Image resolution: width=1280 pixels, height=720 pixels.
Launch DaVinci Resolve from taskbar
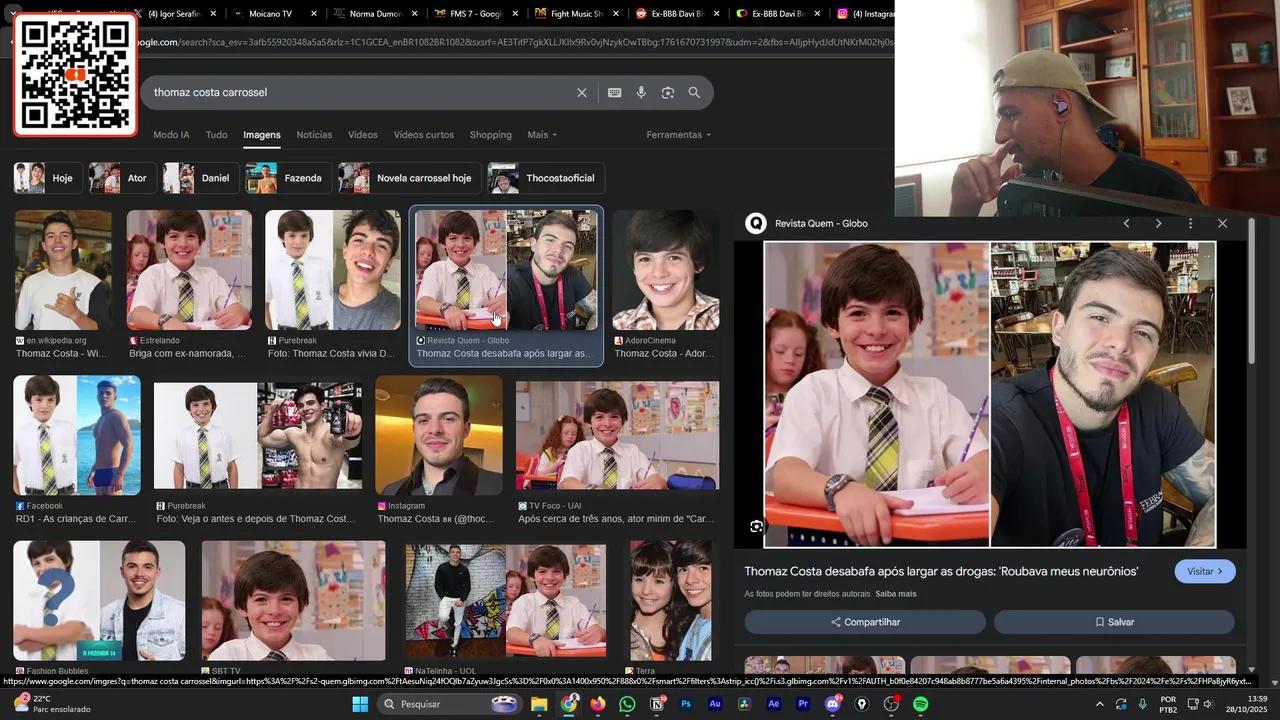pyautogui.click(x=744, y=704)
